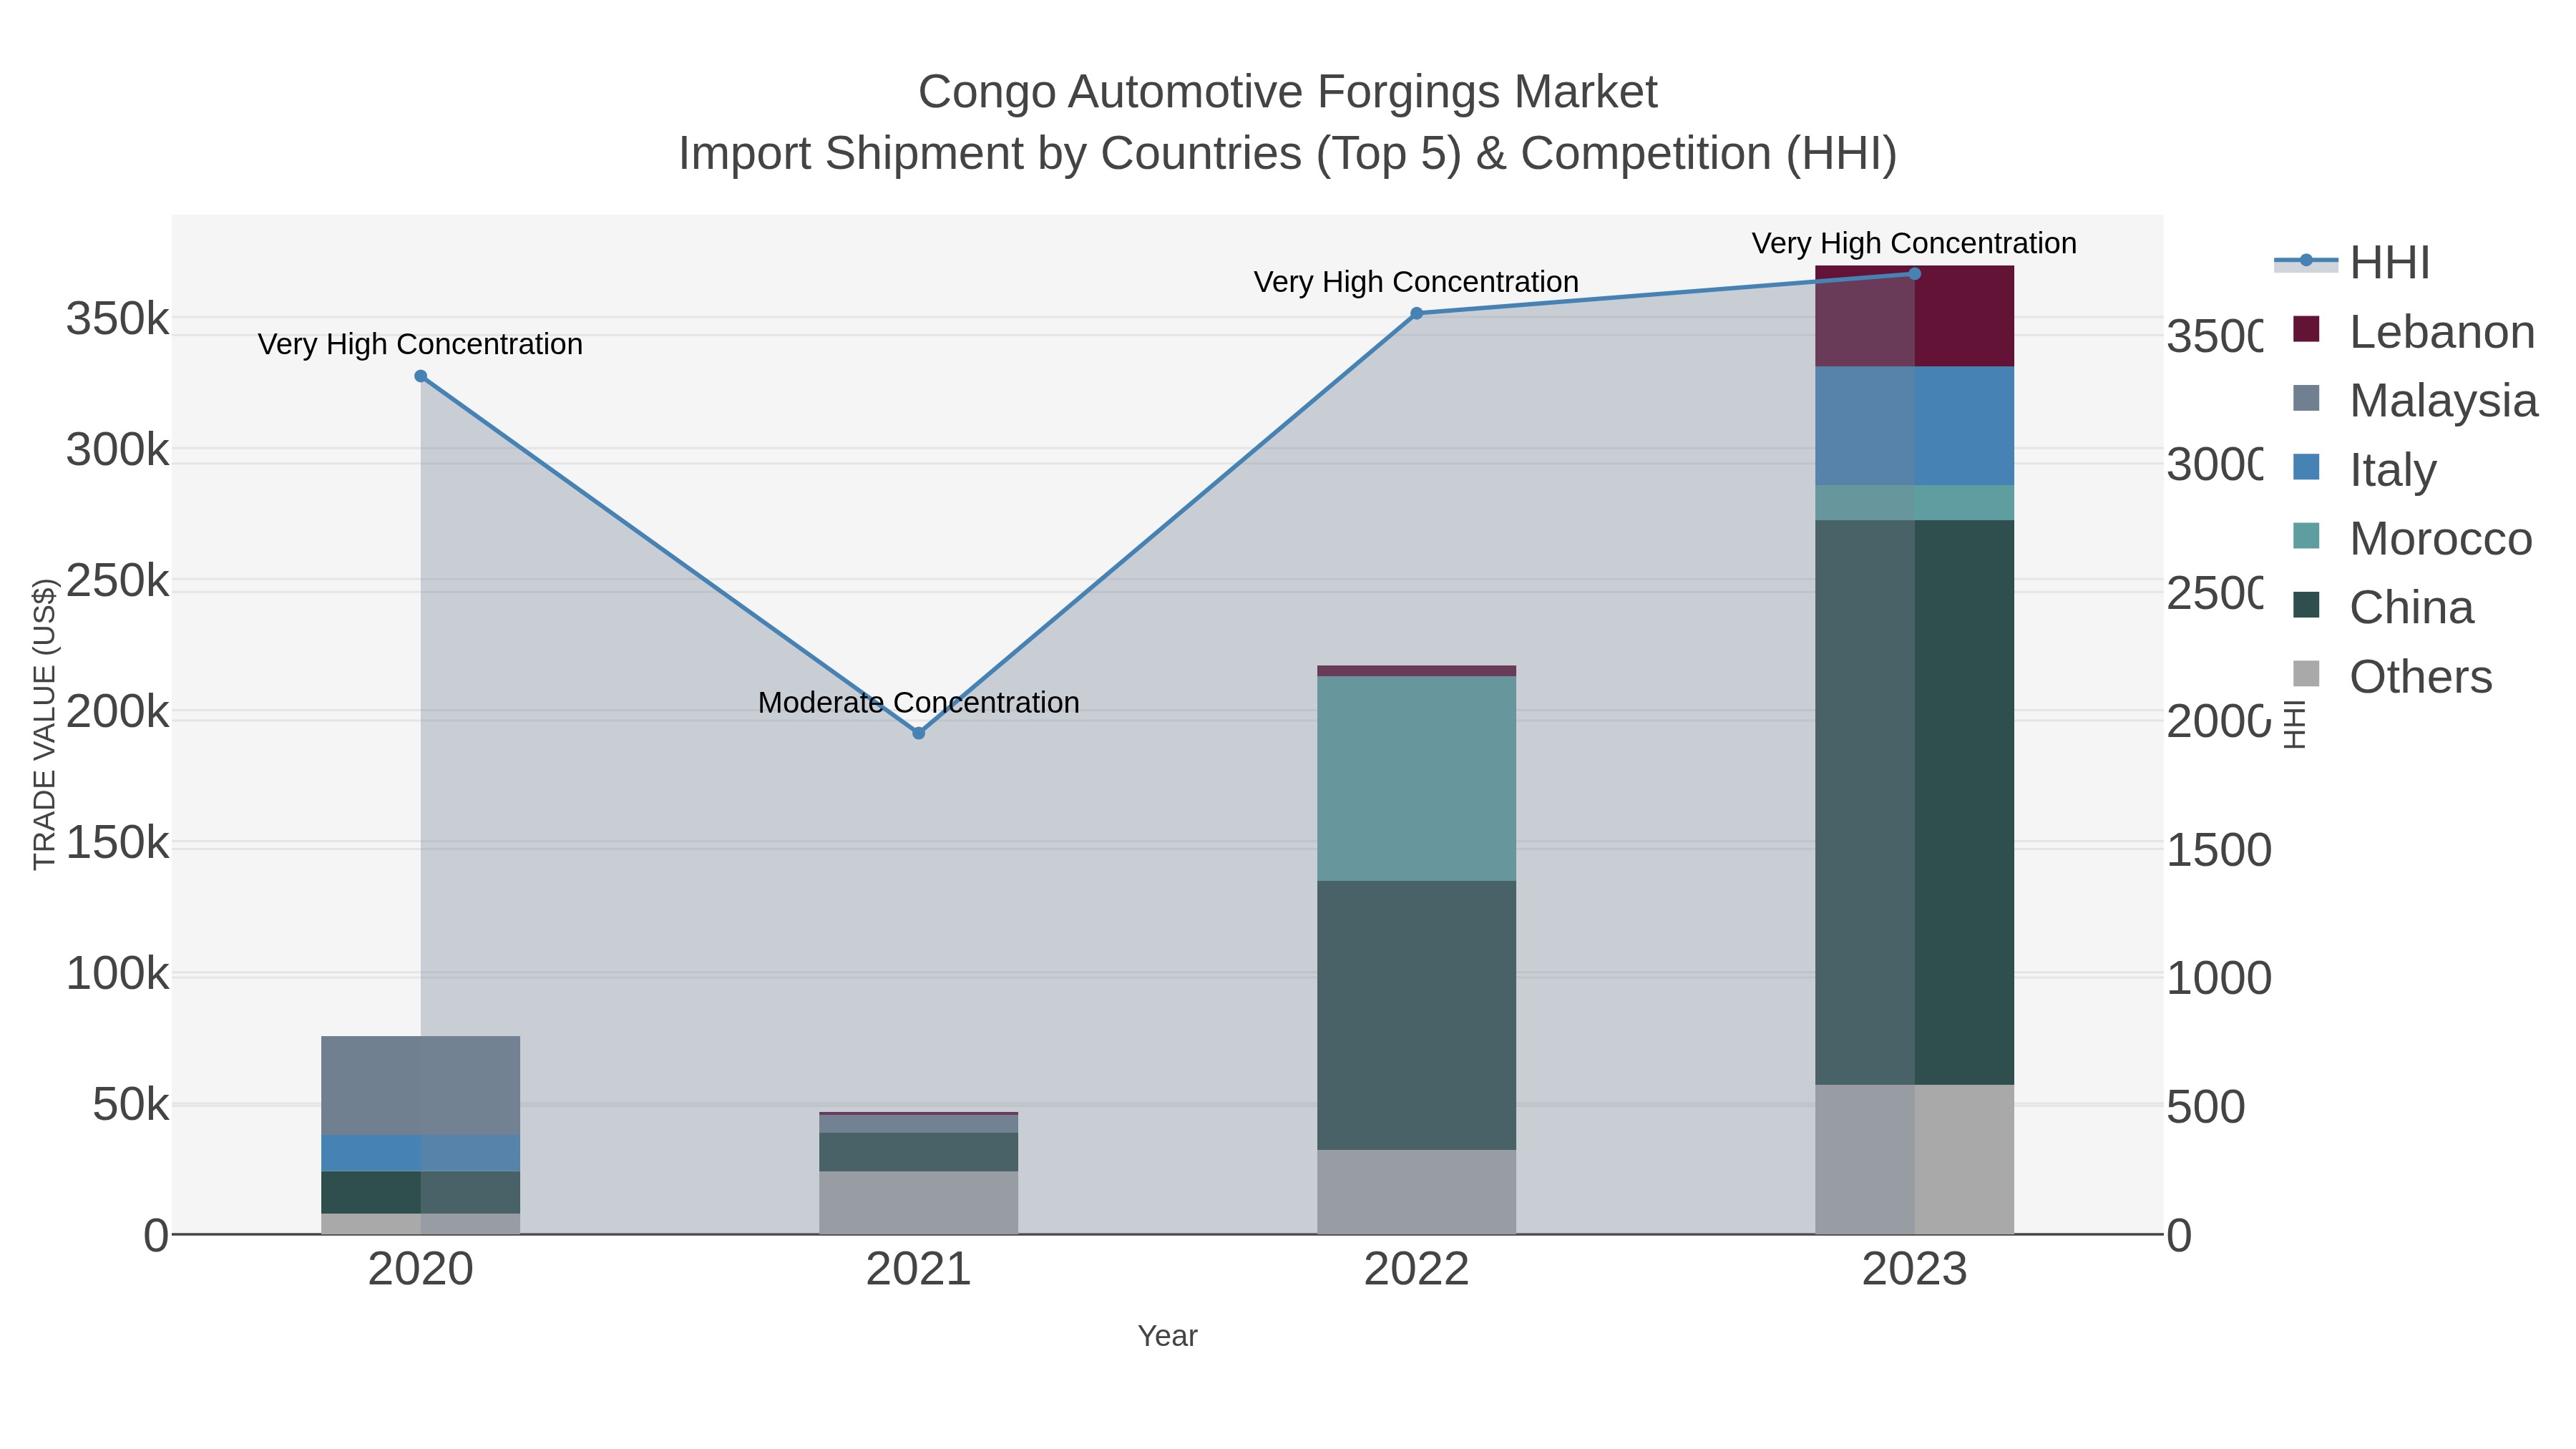2576x1449 pixels.
Task: Click the HHI data point for 2022
Action: 1416,313
